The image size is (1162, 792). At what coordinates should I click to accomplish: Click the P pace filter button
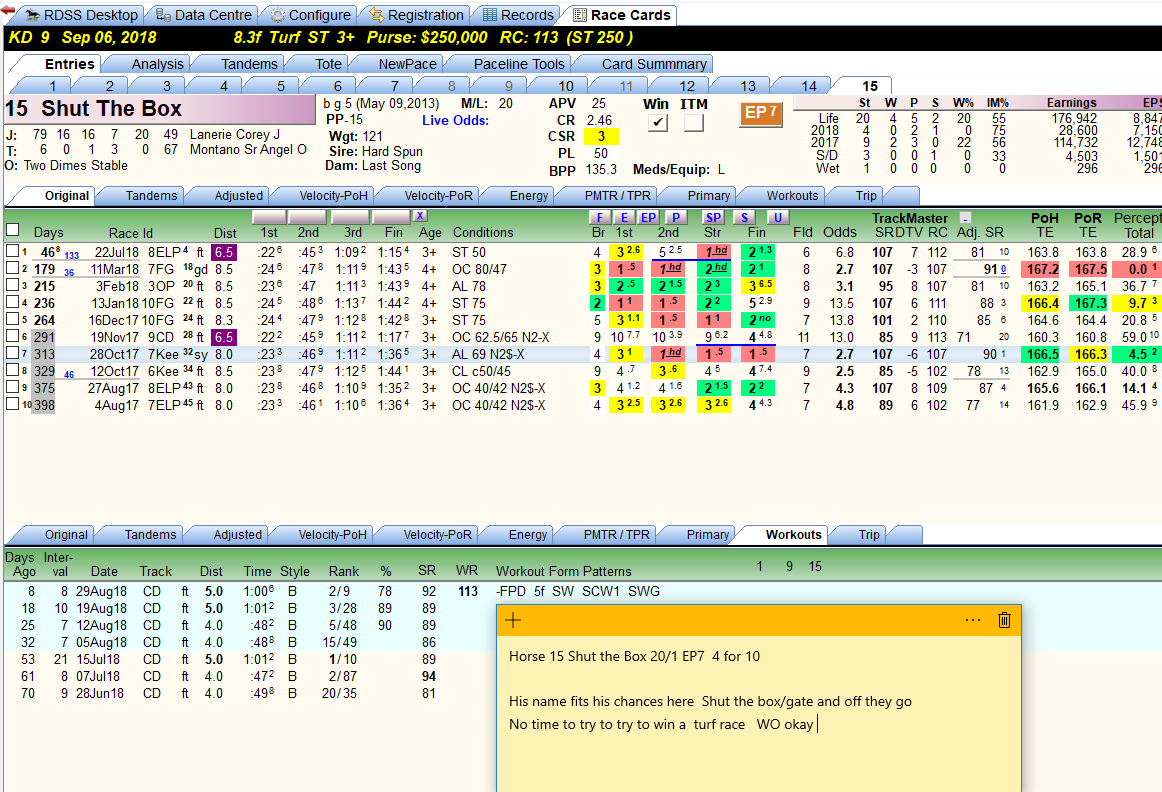[x=675, y=217]
